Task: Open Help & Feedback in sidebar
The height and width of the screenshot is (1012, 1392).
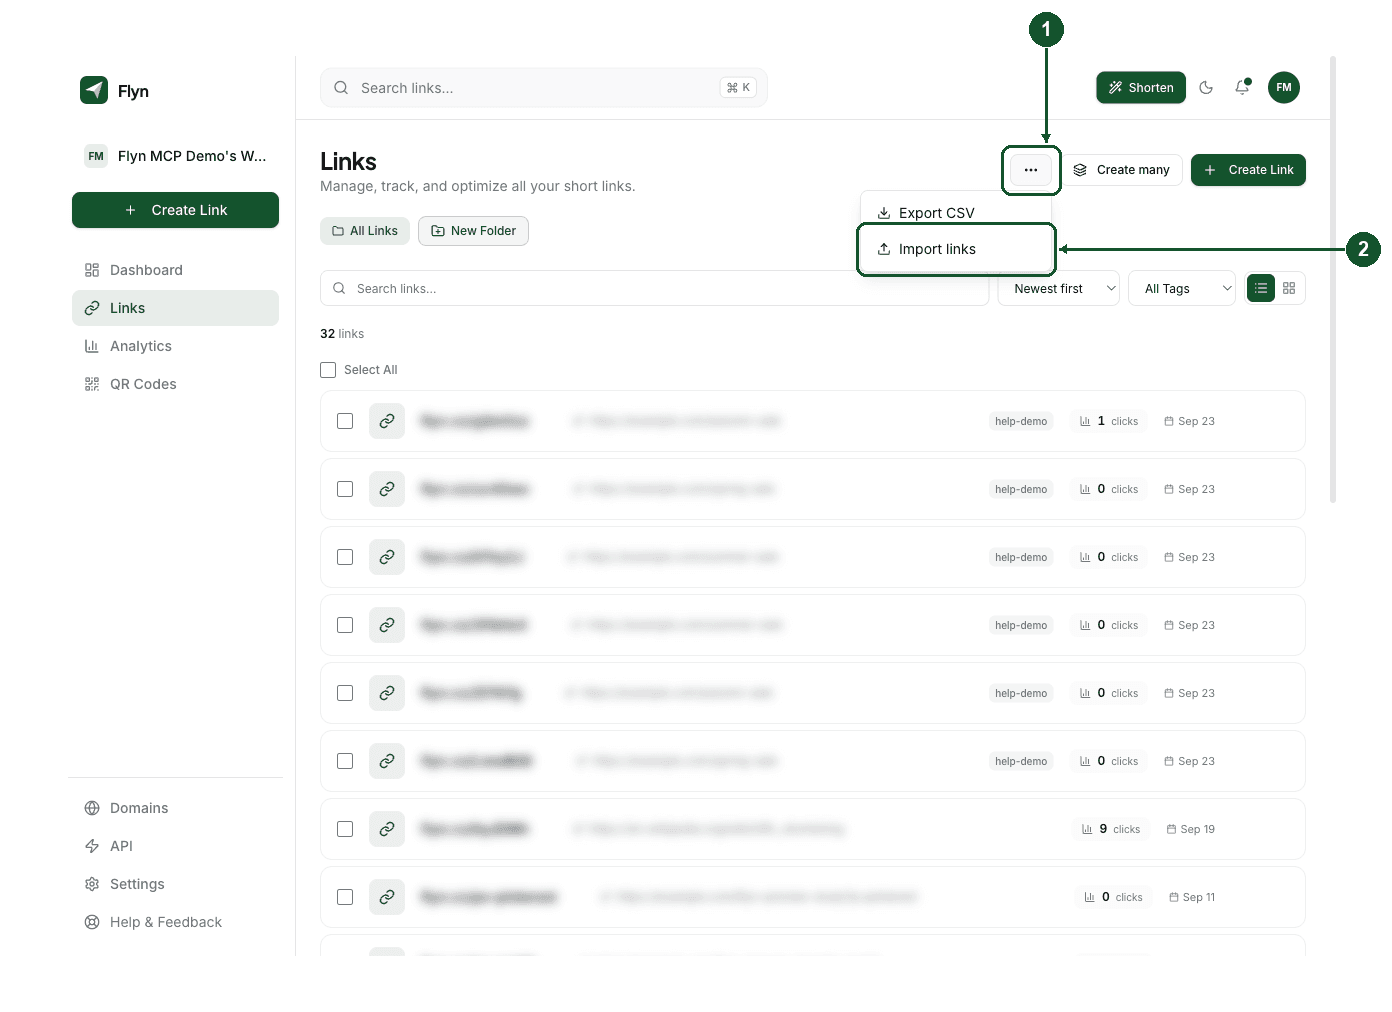Action: [x=175, y=922]
